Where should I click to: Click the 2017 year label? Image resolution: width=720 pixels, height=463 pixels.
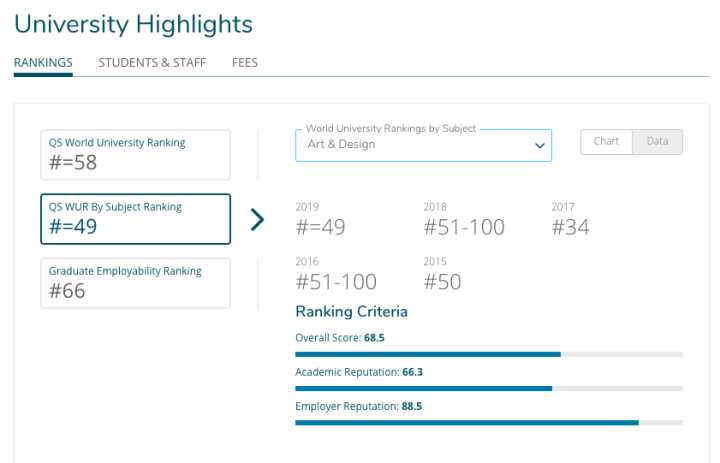pos(563,207)
